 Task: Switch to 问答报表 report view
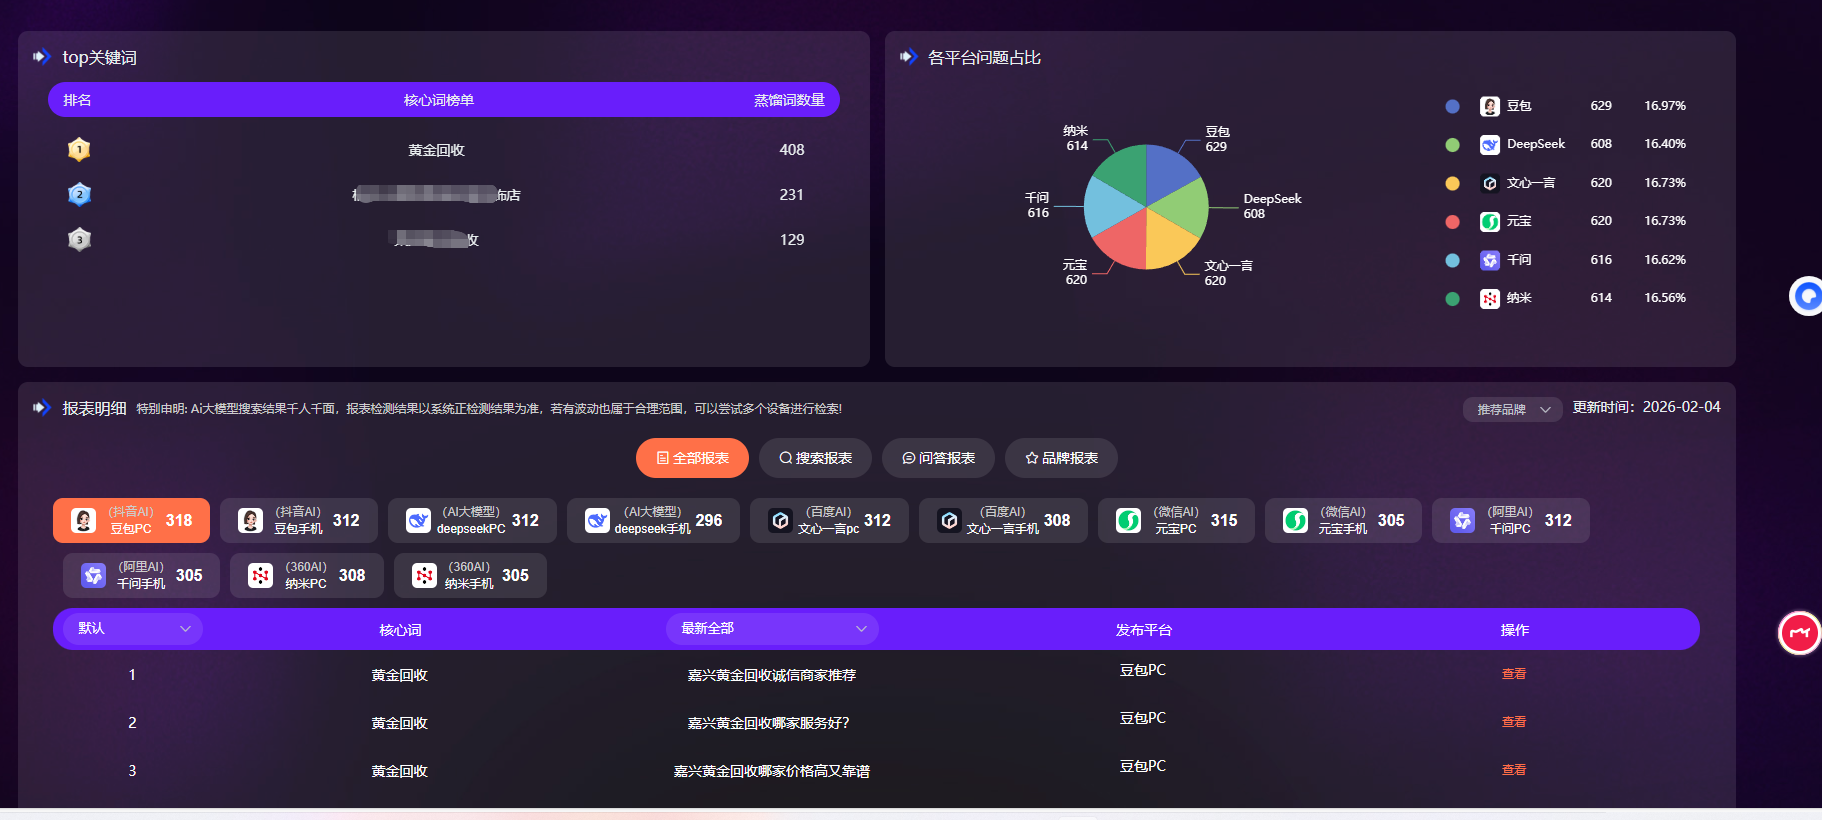coord(938,458)
